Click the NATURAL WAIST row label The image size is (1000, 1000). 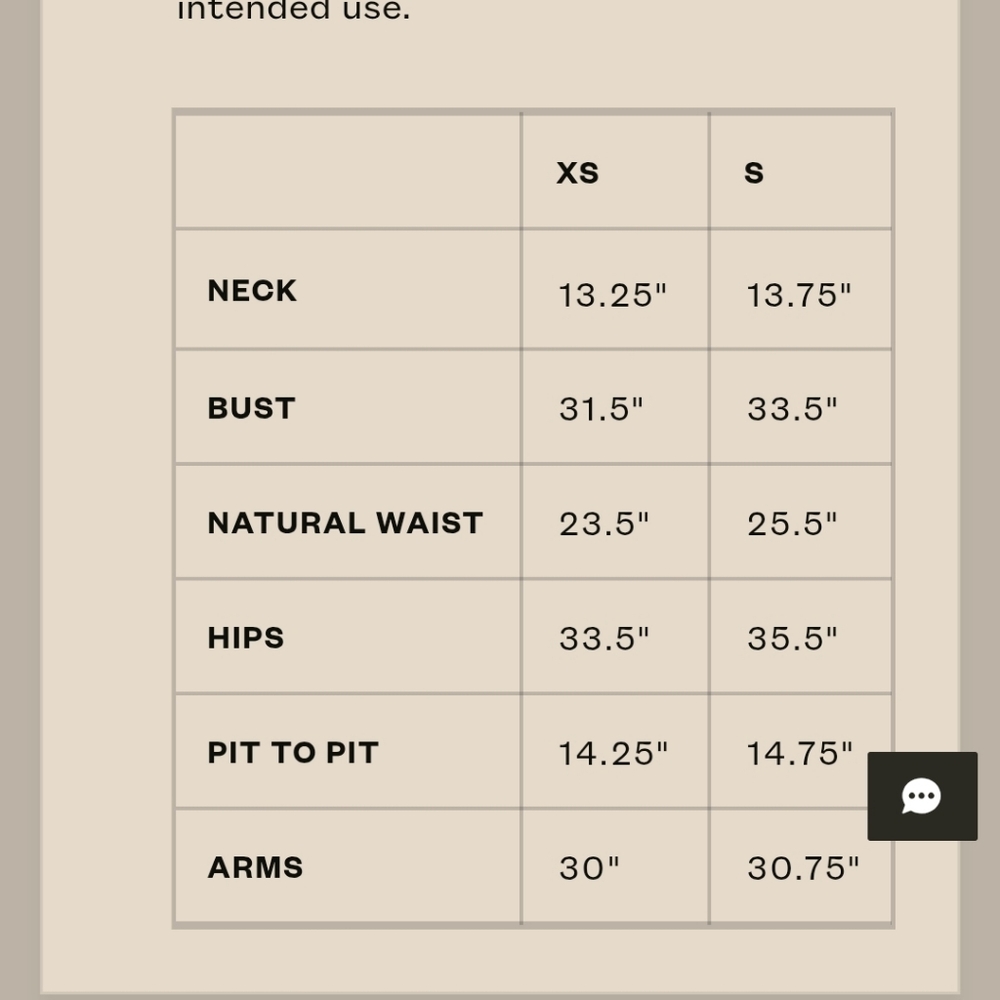[345, 523]
